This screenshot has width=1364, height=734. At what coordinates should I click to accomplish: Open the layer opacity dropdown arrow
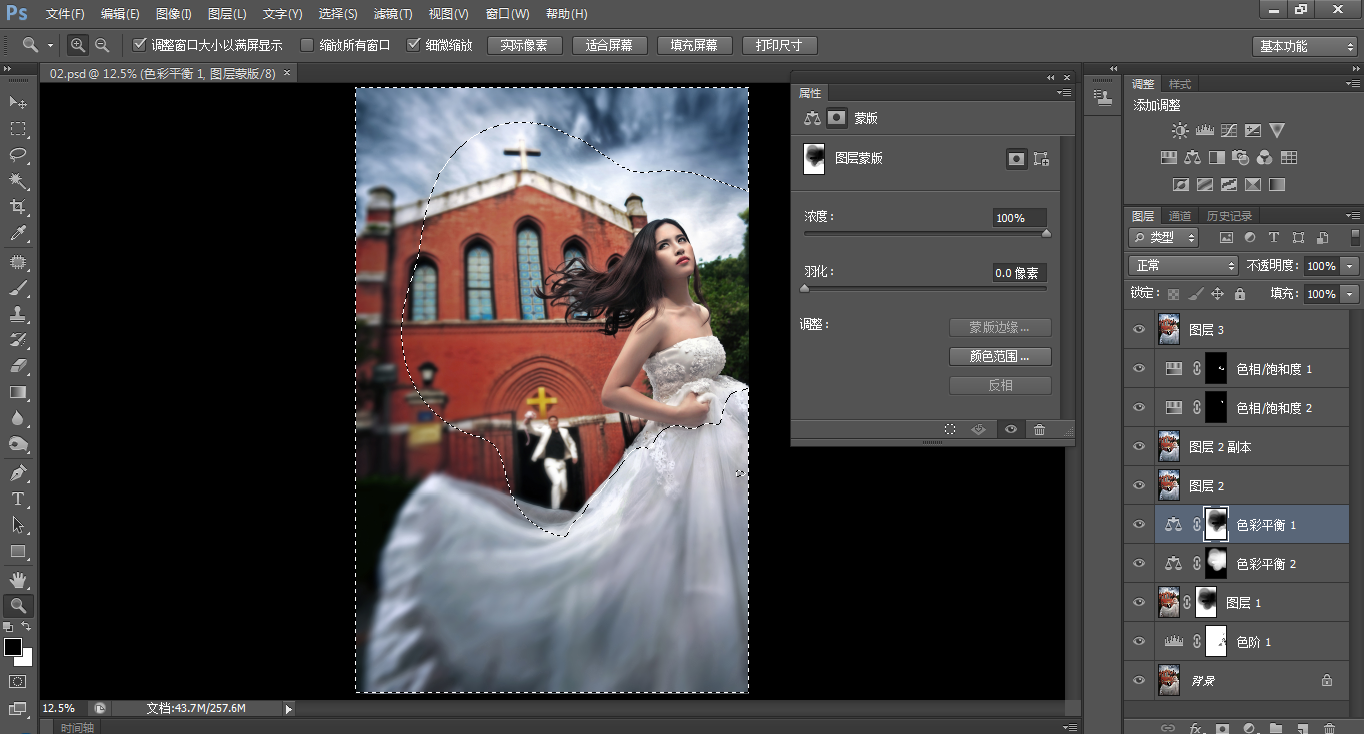[x=1351, y=266]
